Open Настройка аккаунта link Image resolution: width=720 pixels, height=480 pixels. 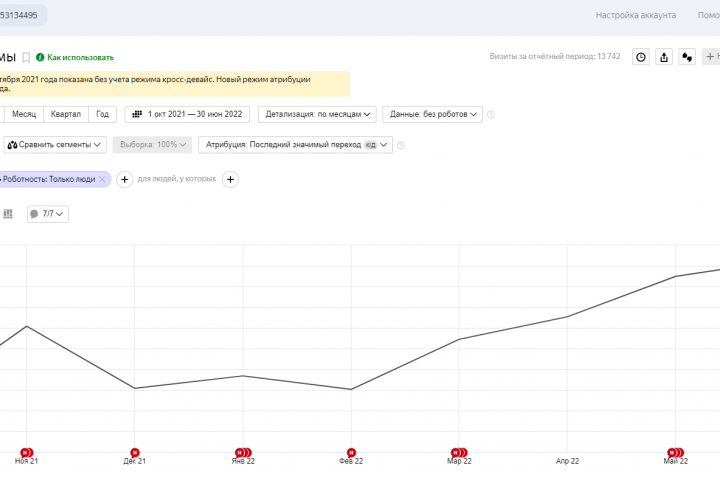point(636,15)
